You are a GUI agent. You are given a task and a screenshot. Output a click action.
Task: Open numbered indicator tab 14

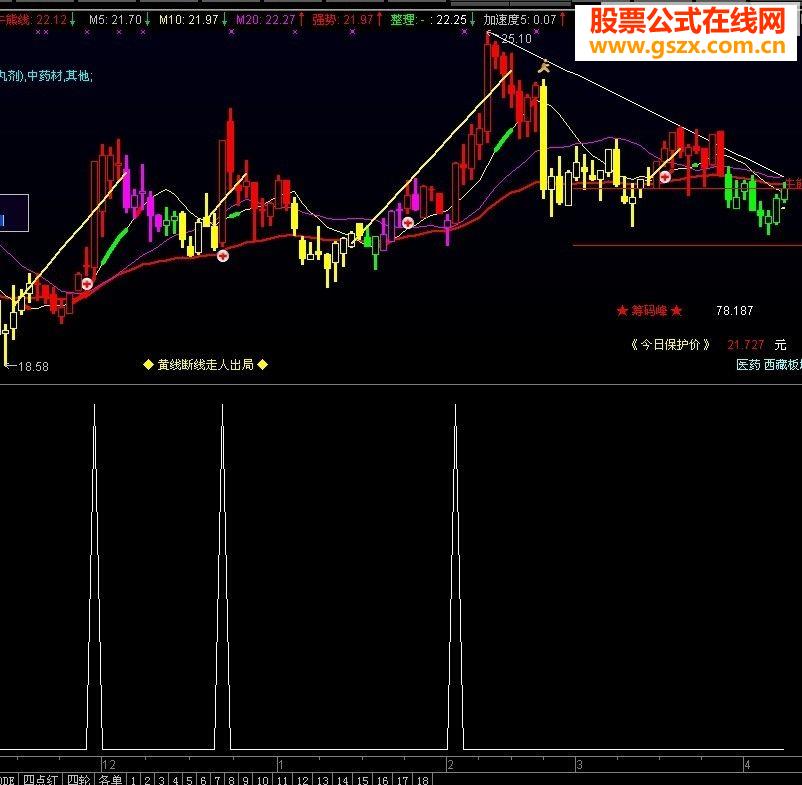pos(343,780)
